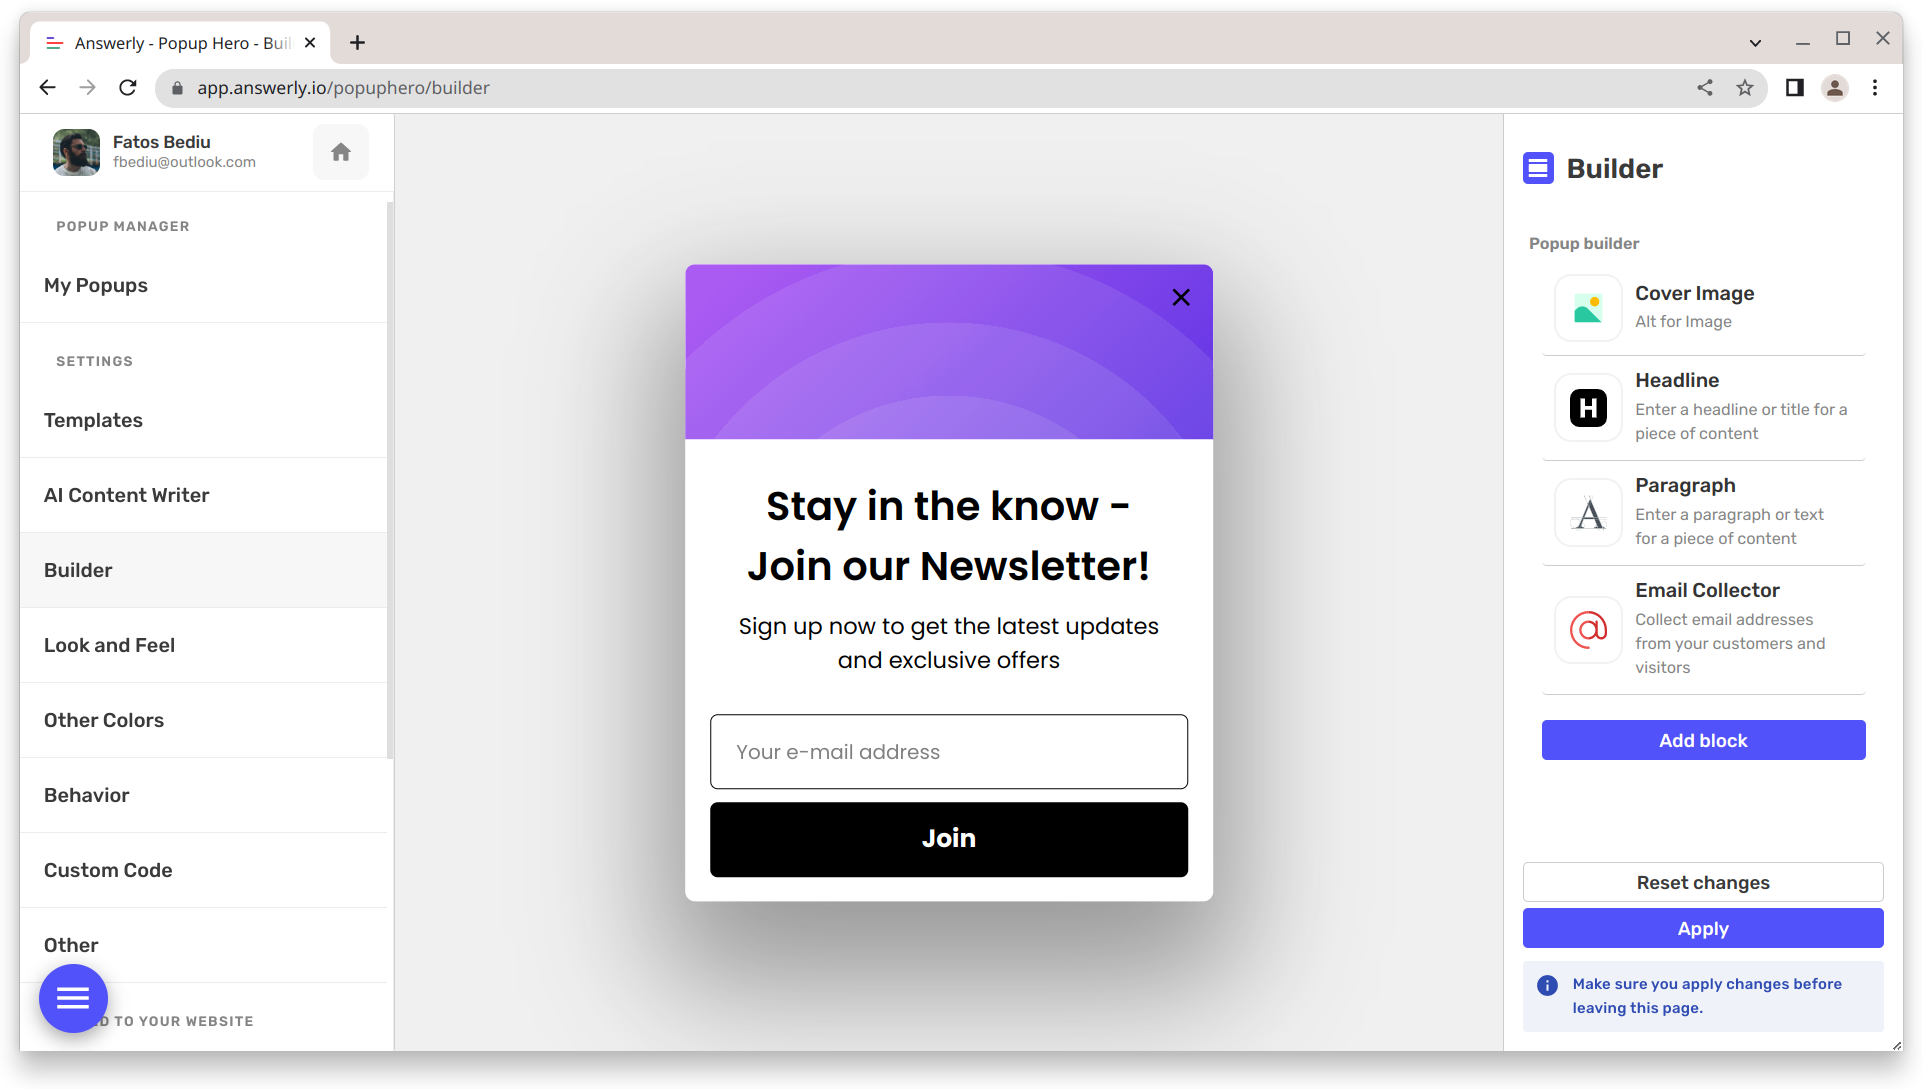The width and height of the screenshot is (1922, 1089).
Task: Click the email address input field
Action: coord(948,752)
